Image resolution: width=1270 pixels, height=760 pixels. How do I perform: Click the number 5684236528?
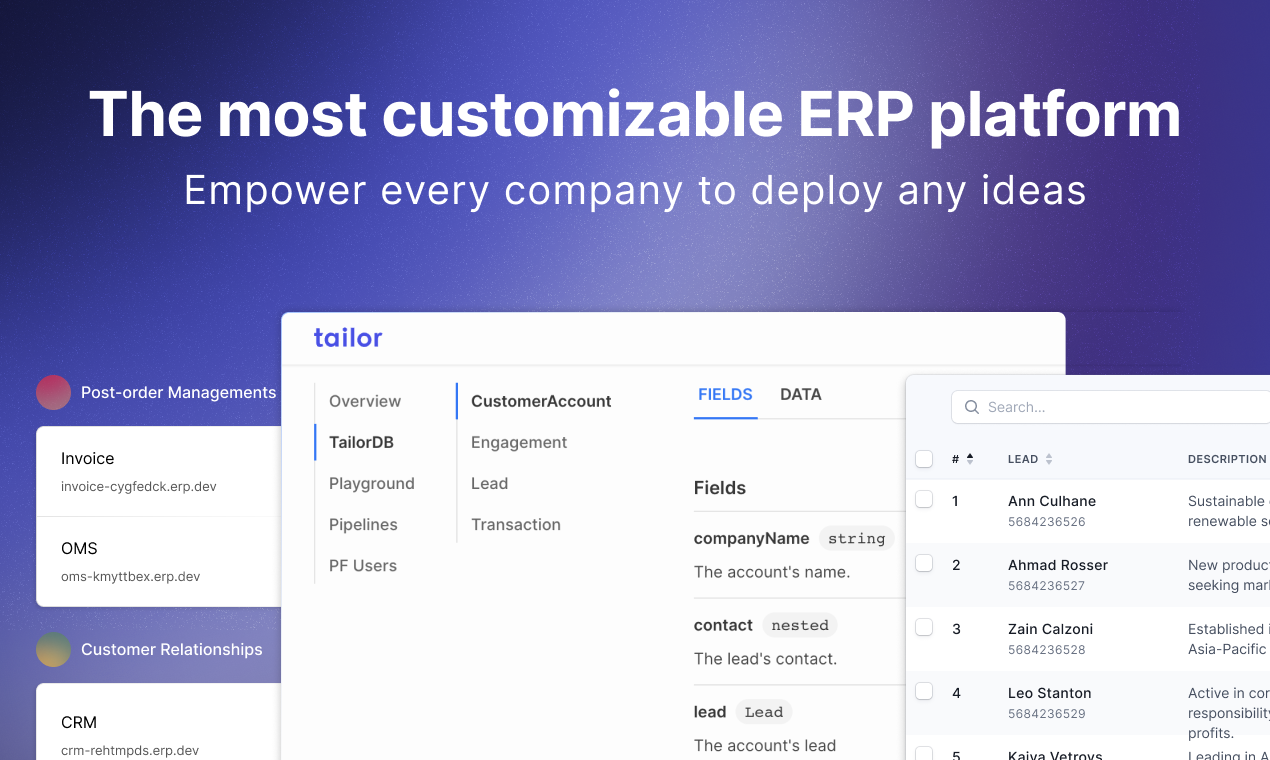(1047, 650)
